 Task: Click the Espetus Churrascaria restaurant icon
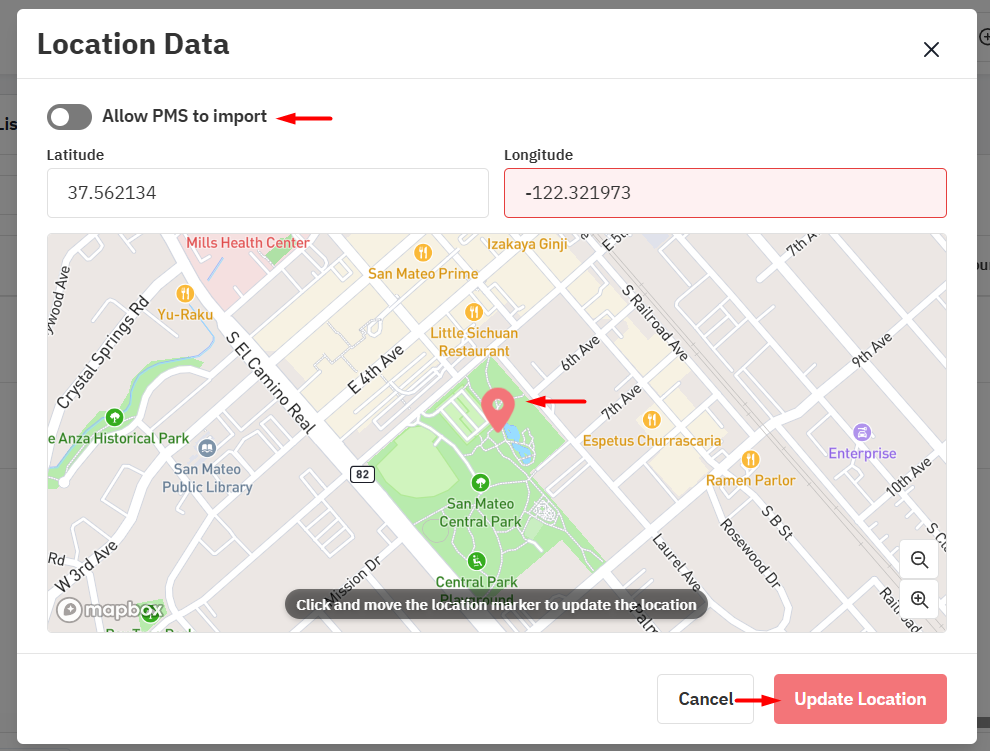652,419
